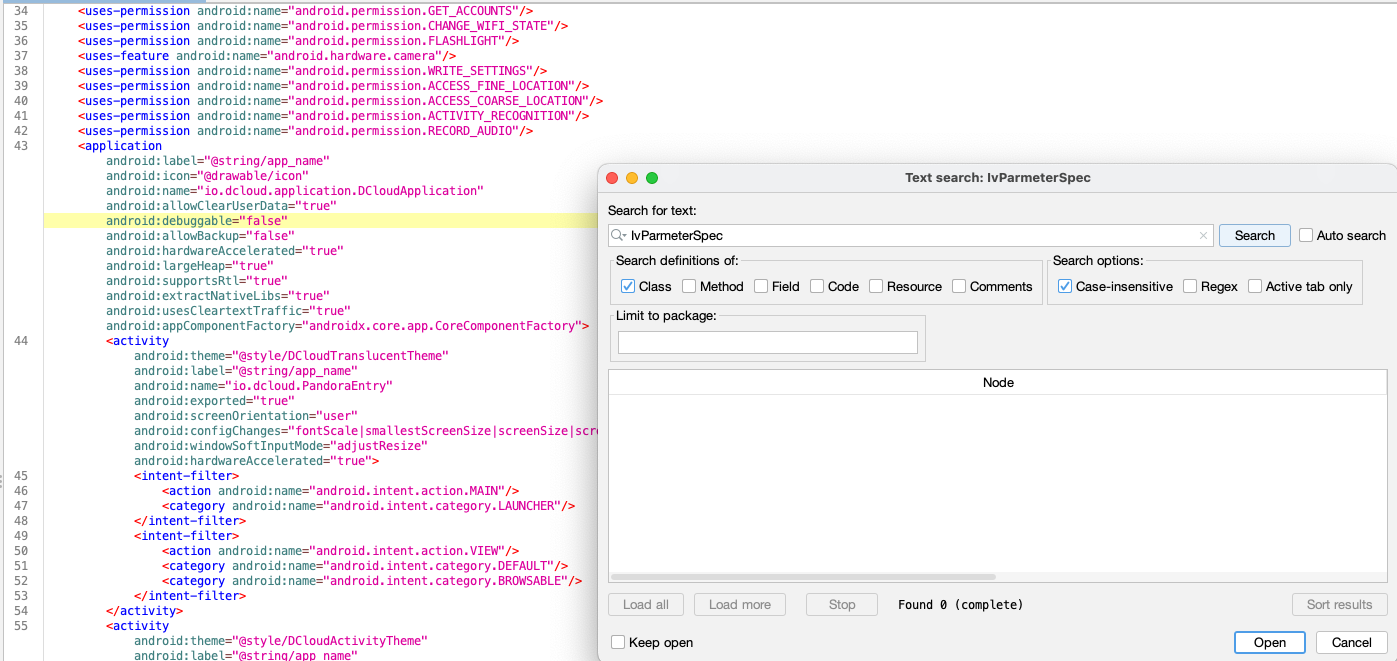Clear the search text with the X icon
Viewport: 1397px width, 661px height.
[1203, 236]
